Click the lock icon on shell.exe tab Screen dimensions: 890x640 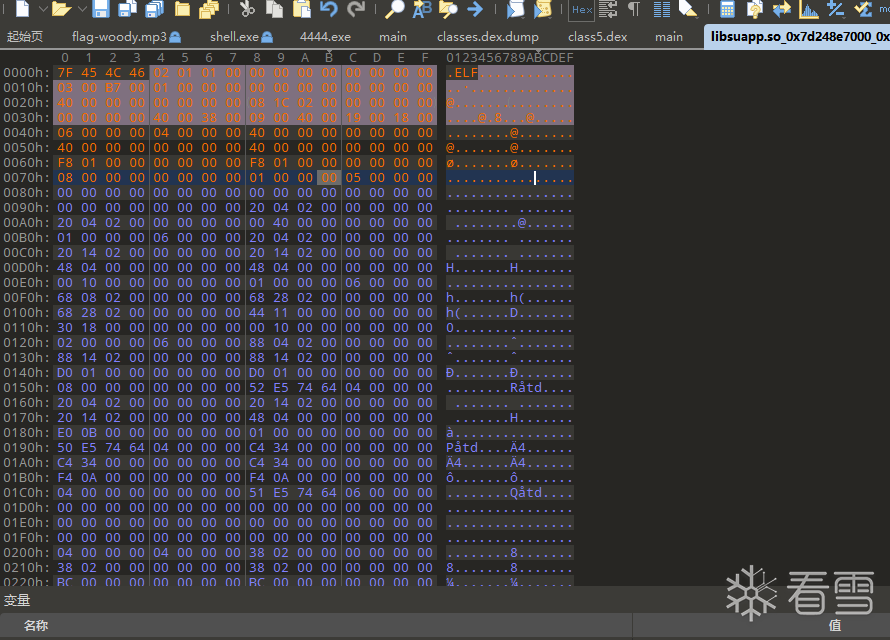click(266, 37)
